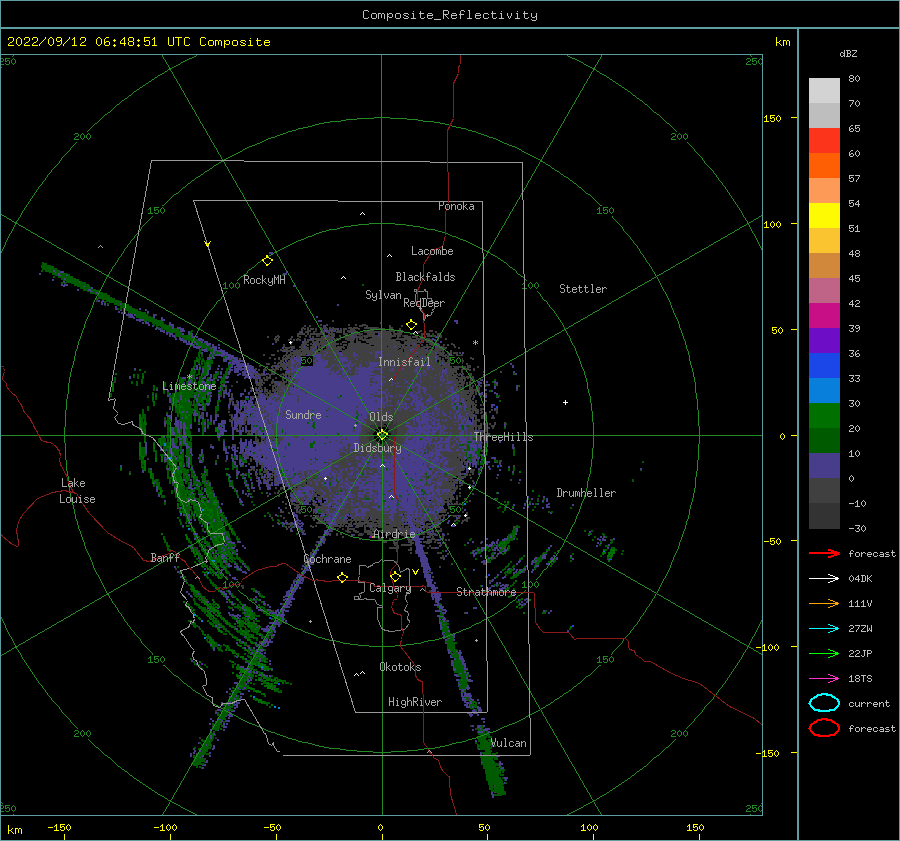Click the RedDeer city label
This screenshot has width=900, height=841.
tap(424, 303)
